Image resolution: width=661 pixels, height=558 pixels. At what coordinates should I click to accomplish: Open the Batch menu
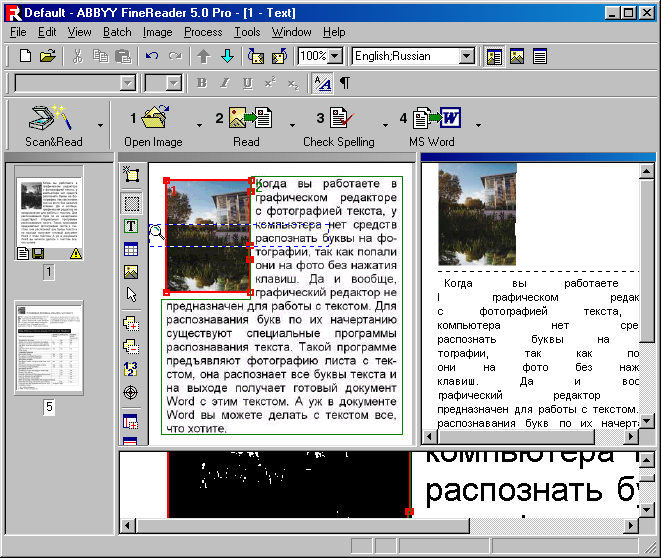click(117, 32)
